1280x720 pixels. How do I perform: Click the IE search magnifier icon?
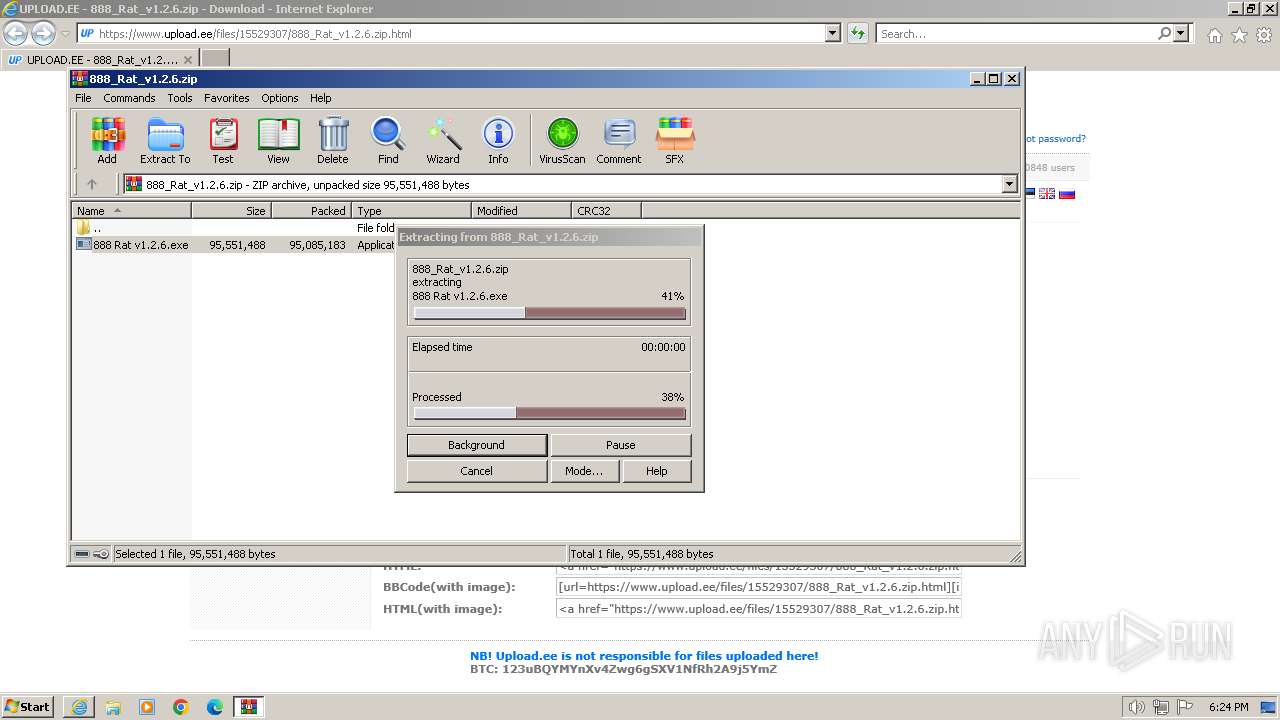point(1164,33)
